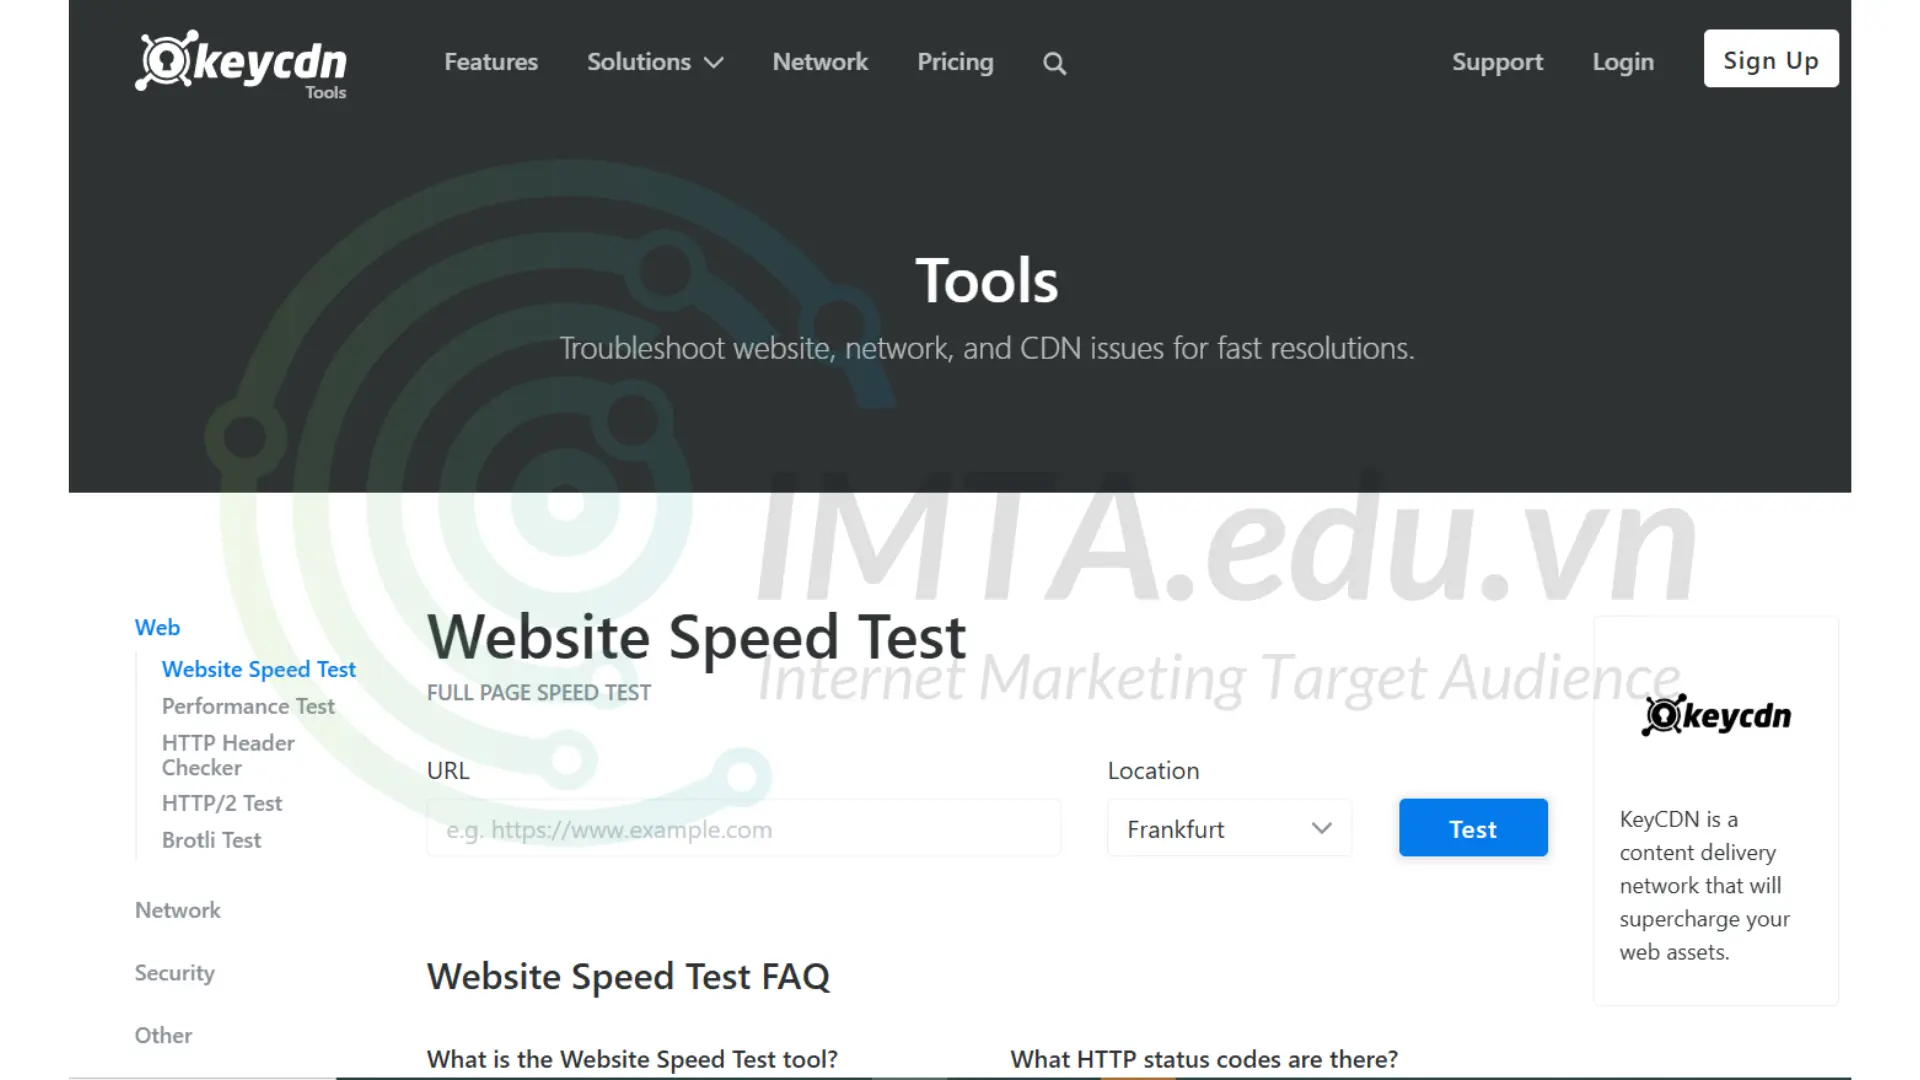The width and height of the screenshot is (1920, 1080).
Task: Click the Security sidebar section
Action: tap(174, 972)
